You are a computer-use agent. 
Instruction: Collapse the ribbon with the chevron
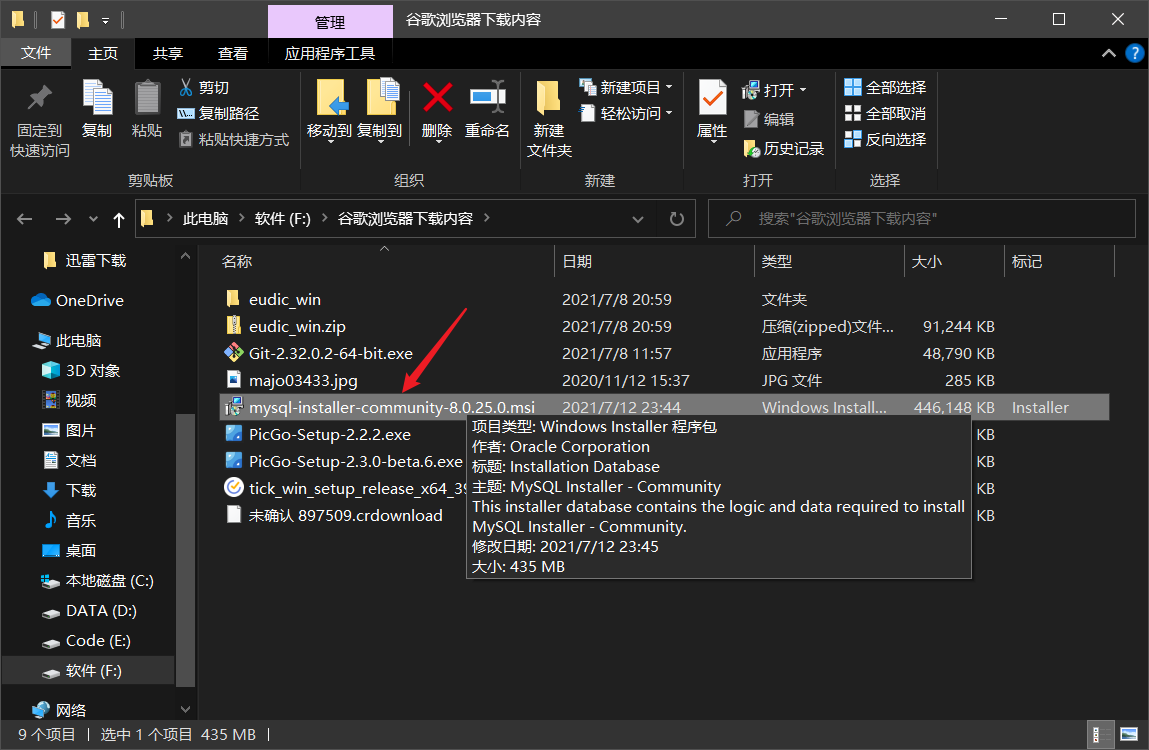tap(1109, 53)
